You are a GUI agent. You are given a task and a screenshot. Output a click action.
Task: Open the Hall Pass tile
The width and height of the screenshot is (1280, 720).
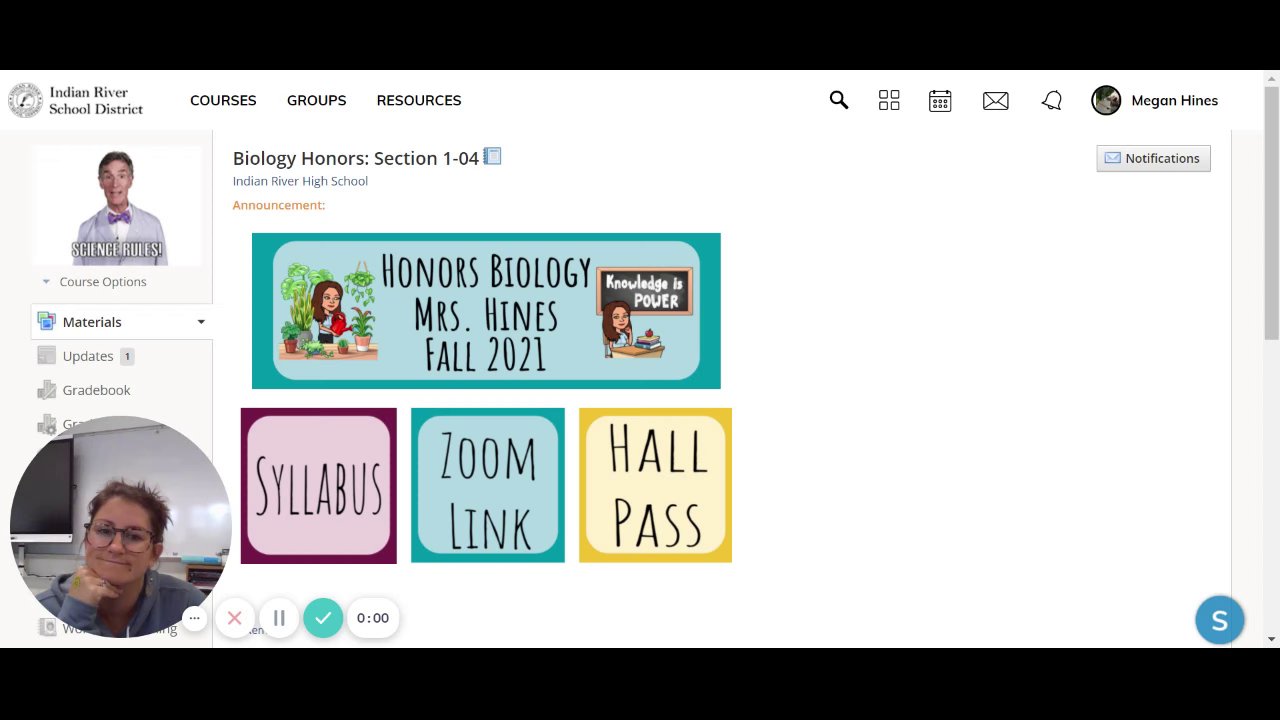click(655, 485)
